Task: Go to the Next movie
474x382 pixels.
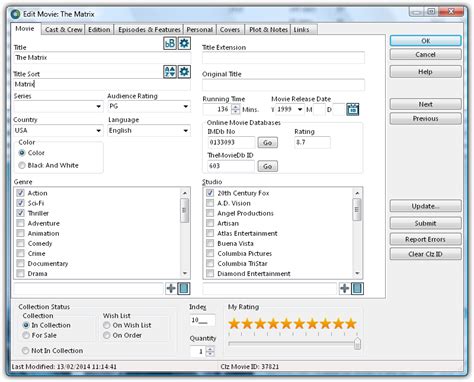Action: point(426,104)
